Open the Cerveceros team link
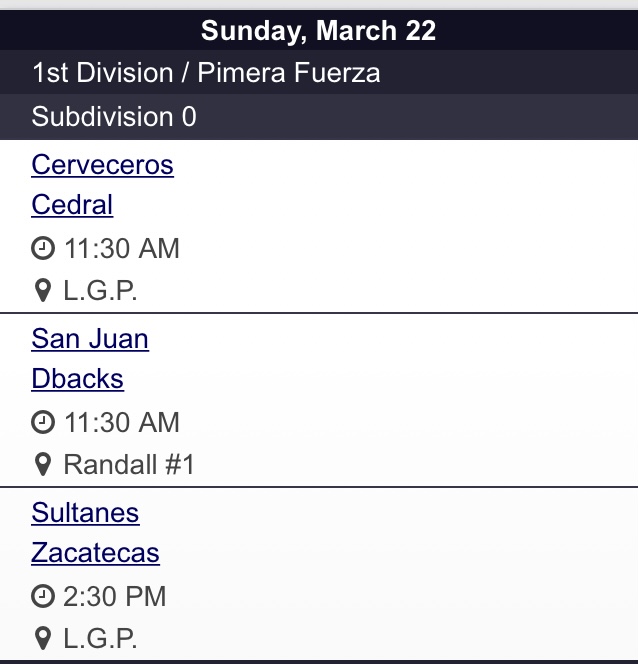The image size is (638, 664). click(102, 165)
